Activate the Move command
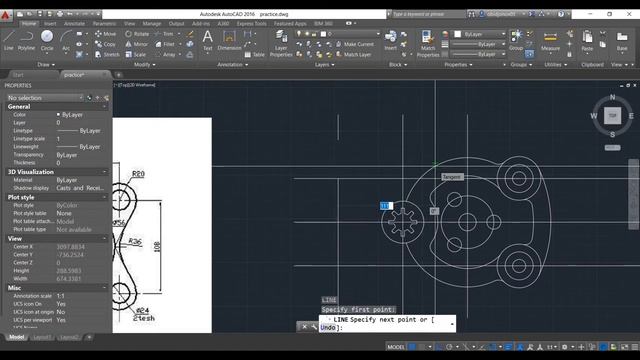 (105, 34)
